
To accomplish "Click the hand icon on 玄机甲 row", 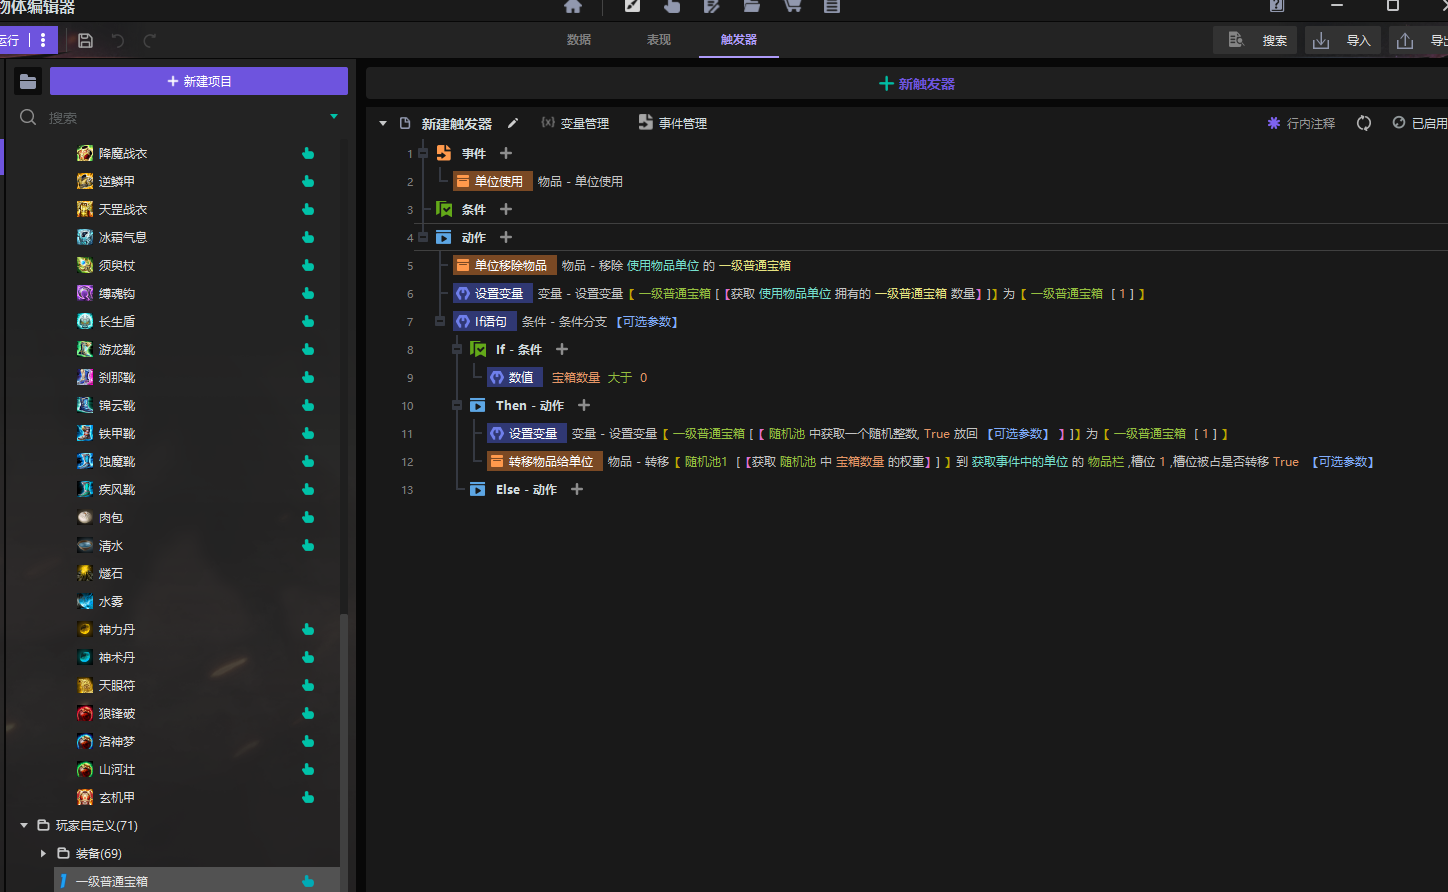I will (x=308, y=797).
